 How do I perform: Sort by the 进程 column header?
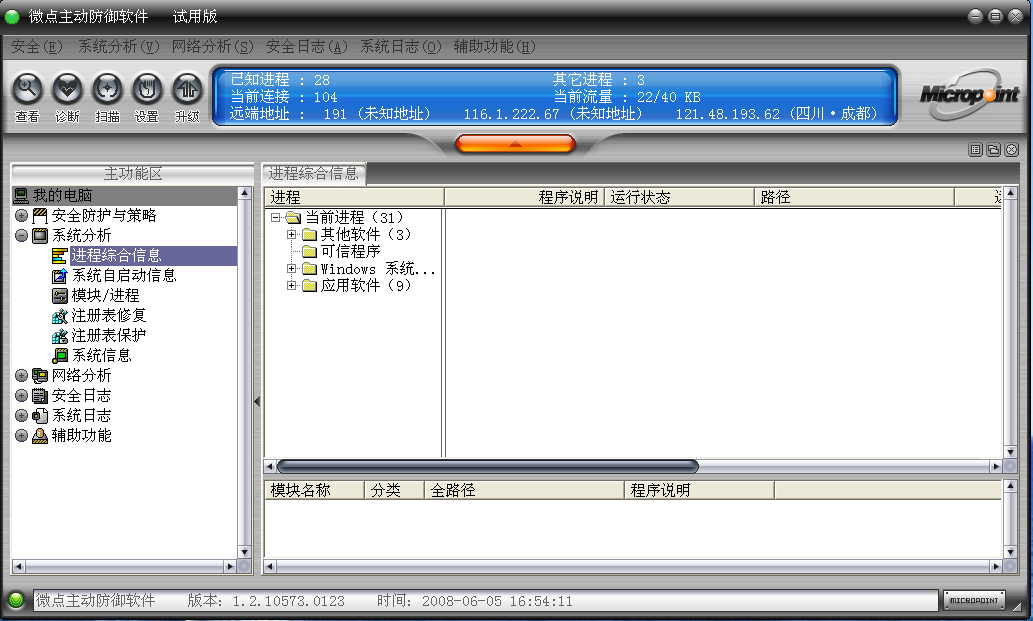click(354, 197)
